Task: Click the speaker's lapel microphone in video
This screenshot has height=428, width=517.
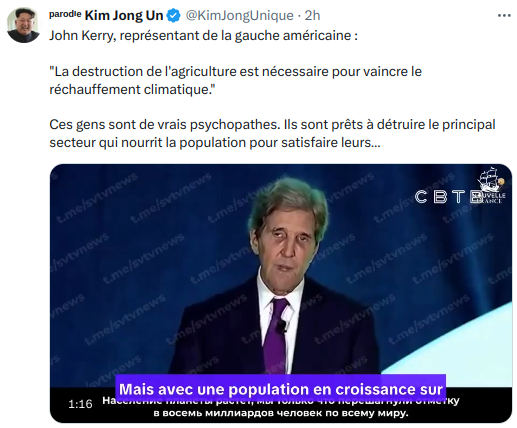Action: 283,326
